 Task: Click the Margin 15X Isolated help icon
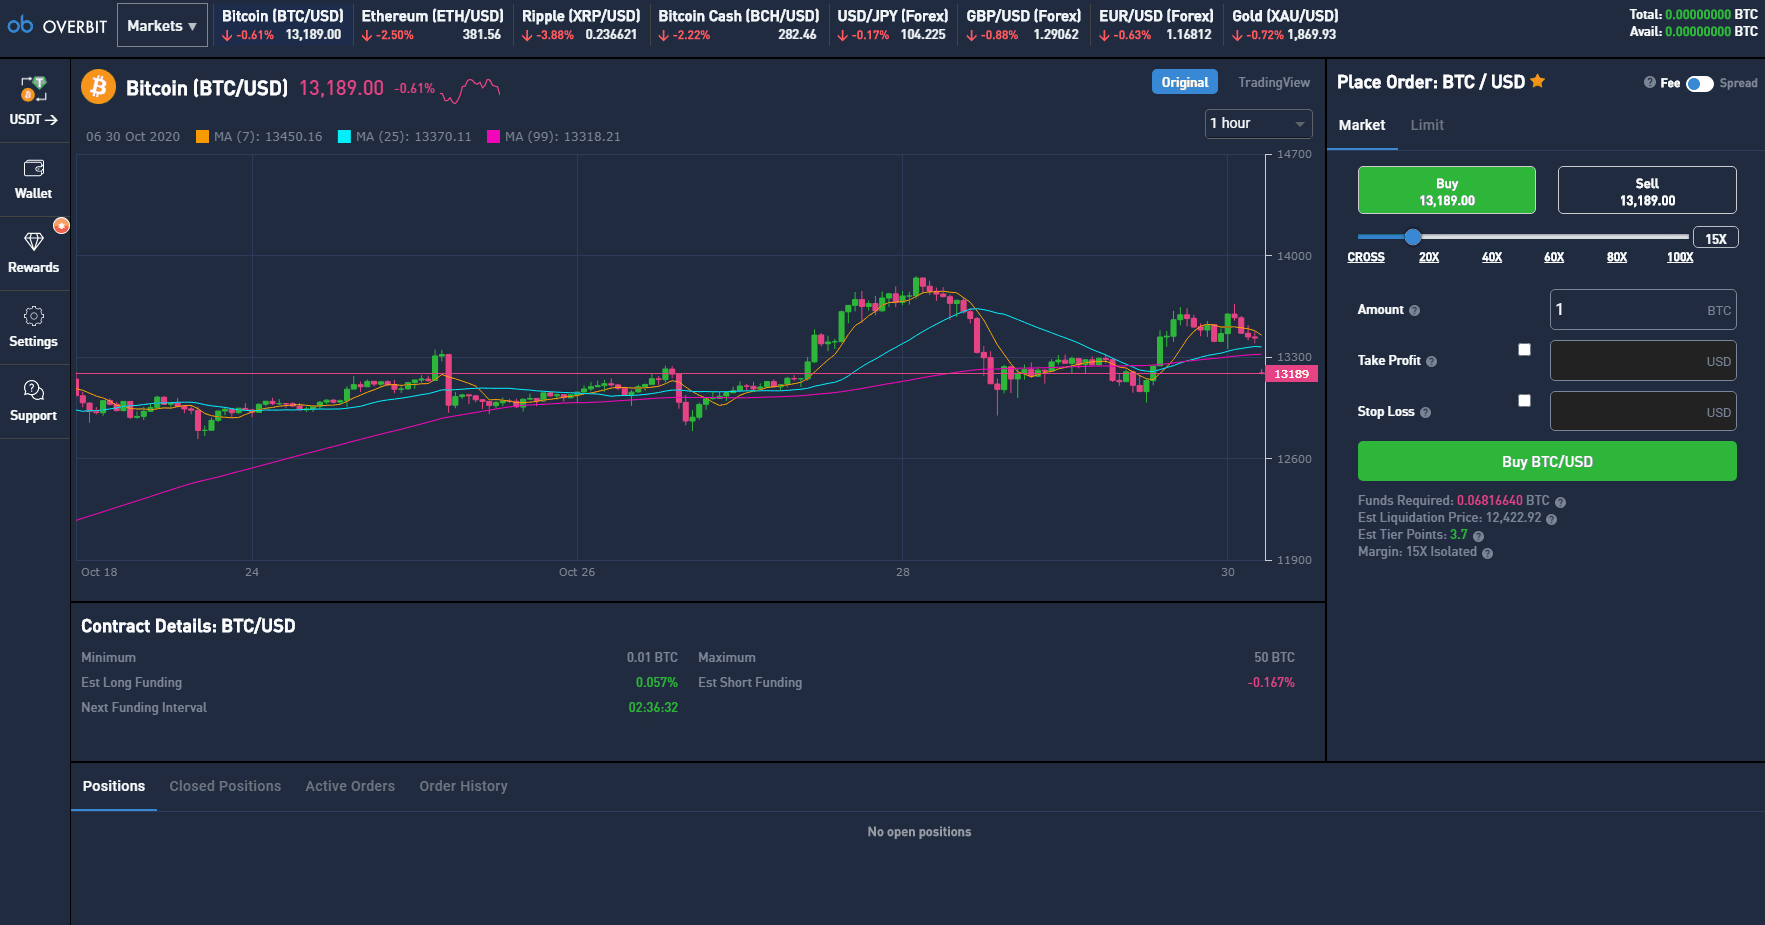coord(1487,553)
